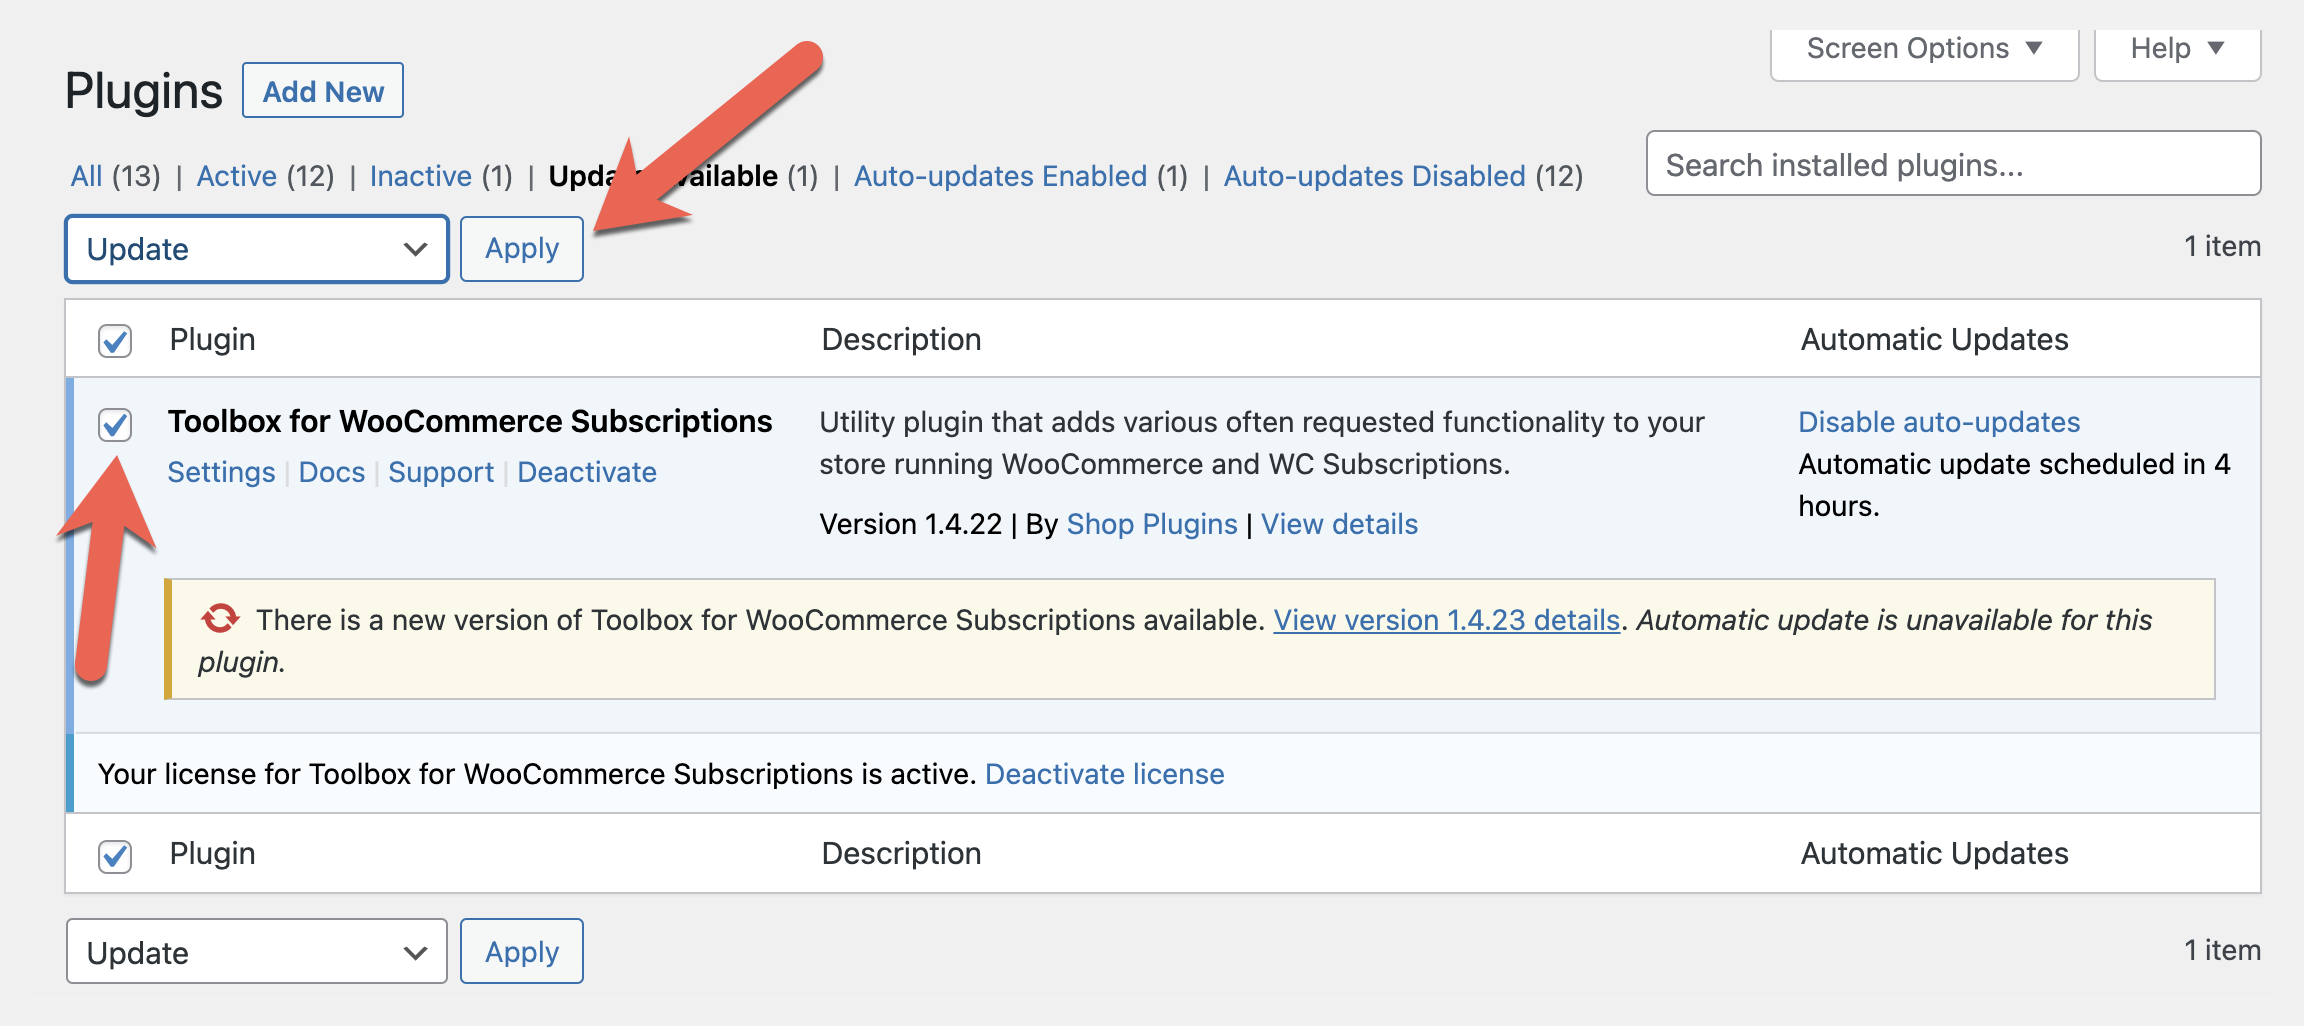
Task: Show the Inactive plugins filter
Action: (420, 176)
